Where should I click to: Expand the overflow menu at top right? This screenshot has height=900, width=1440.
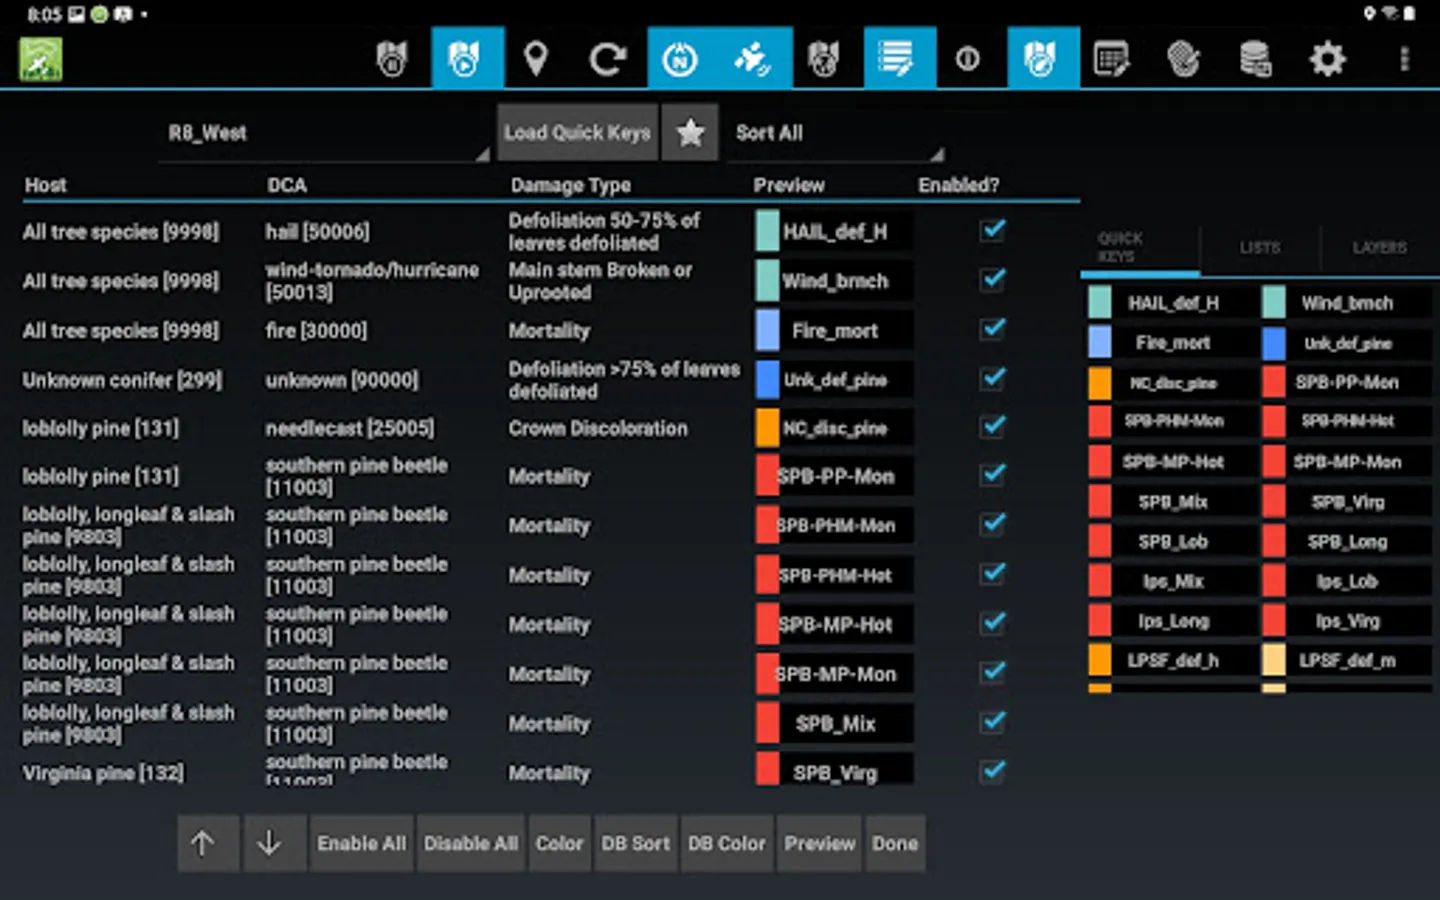(1404, 58)
